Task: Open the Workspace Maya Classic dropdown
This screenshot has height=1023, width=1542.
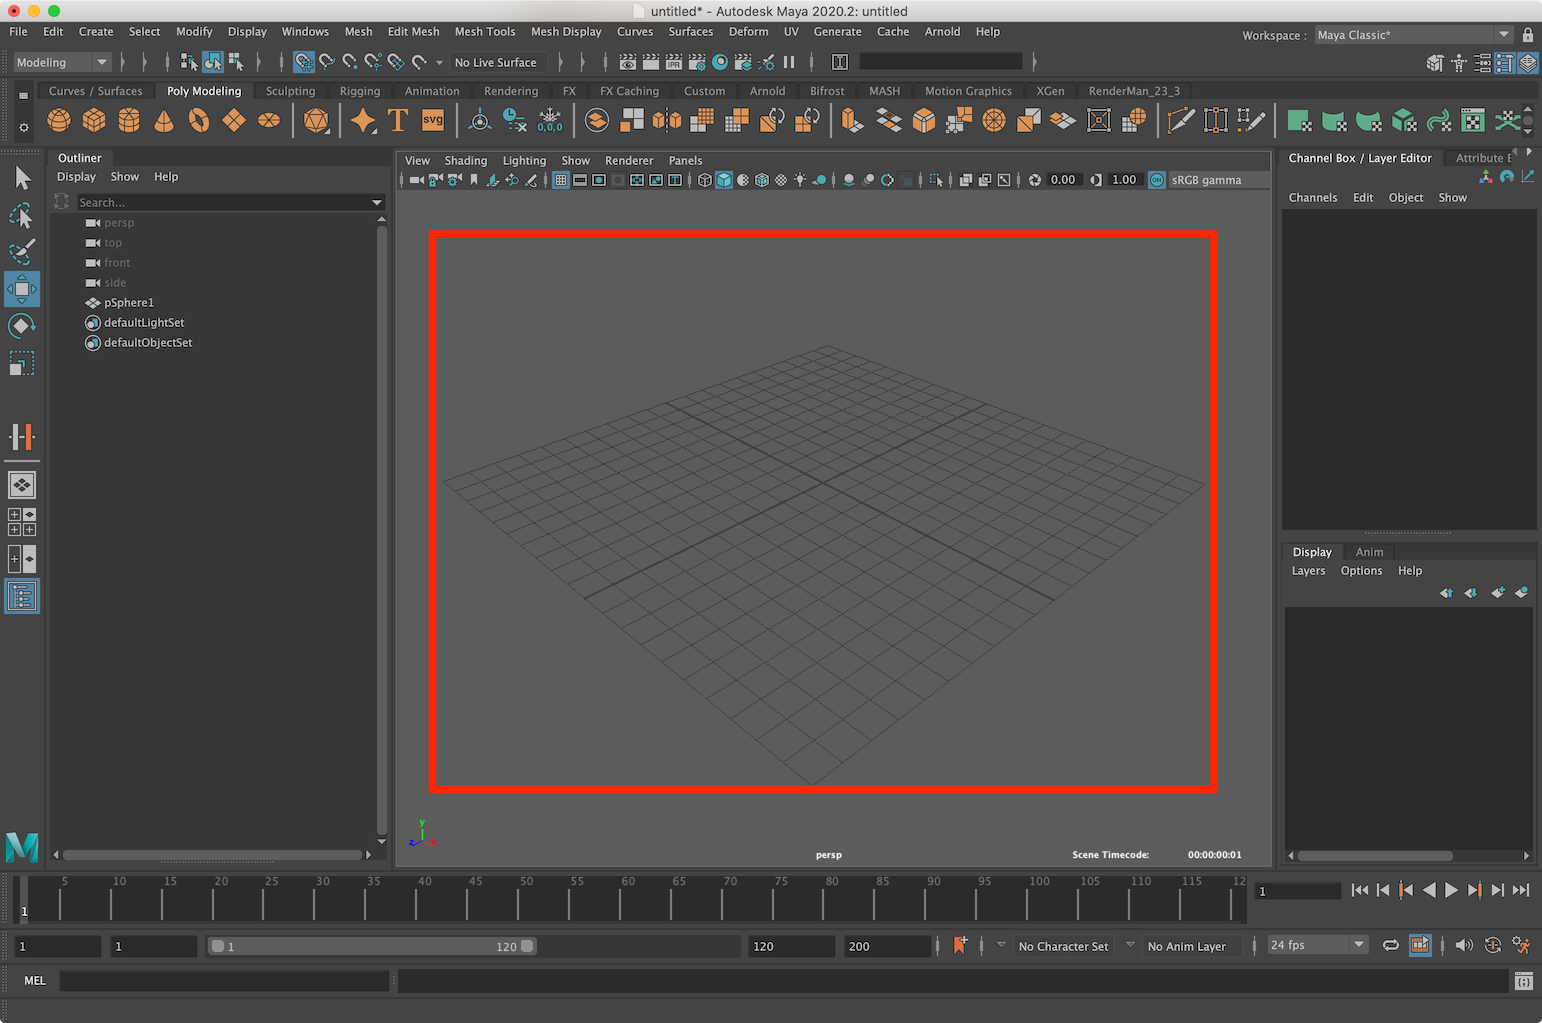Action: point(1412,35)
